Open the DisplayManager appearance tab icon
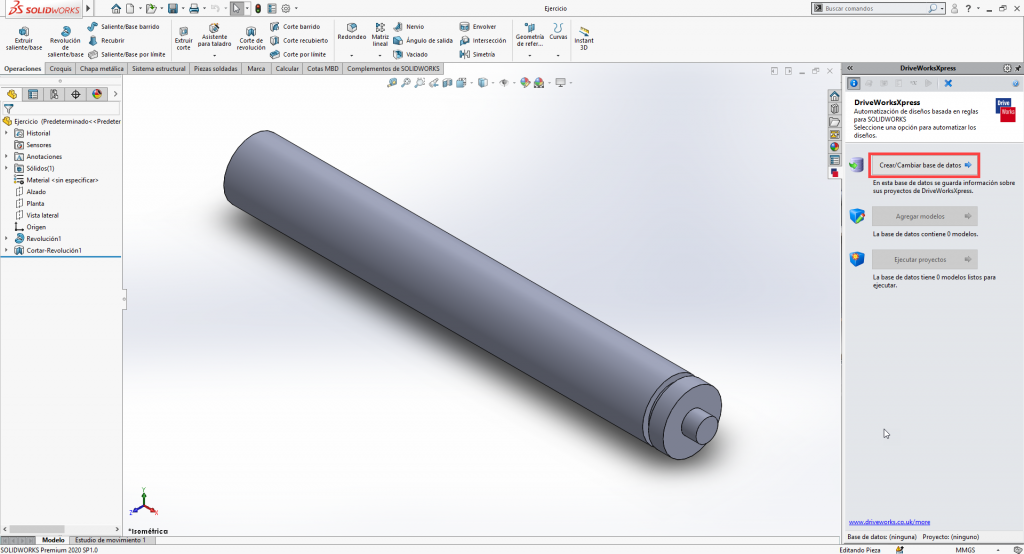 click(97, 94)
